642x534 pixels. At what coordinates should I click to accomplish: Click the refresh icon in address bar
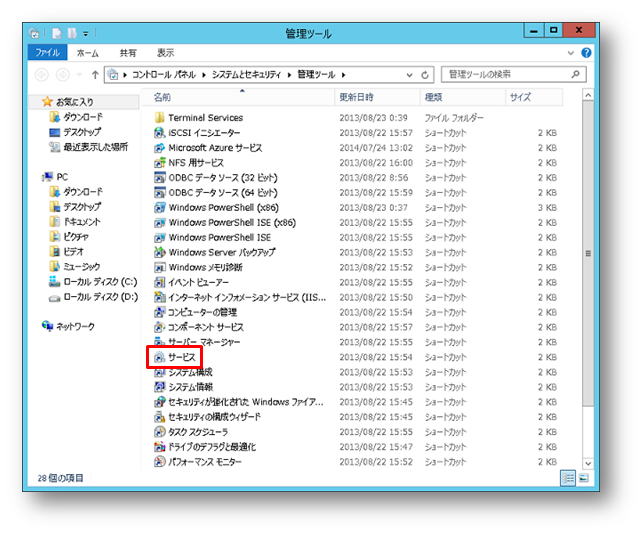(x=425, y=75)
